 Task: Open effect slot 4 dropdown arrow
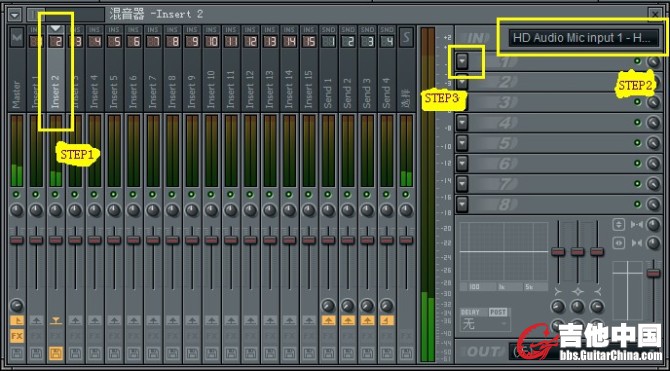click(x=462, y=123)
